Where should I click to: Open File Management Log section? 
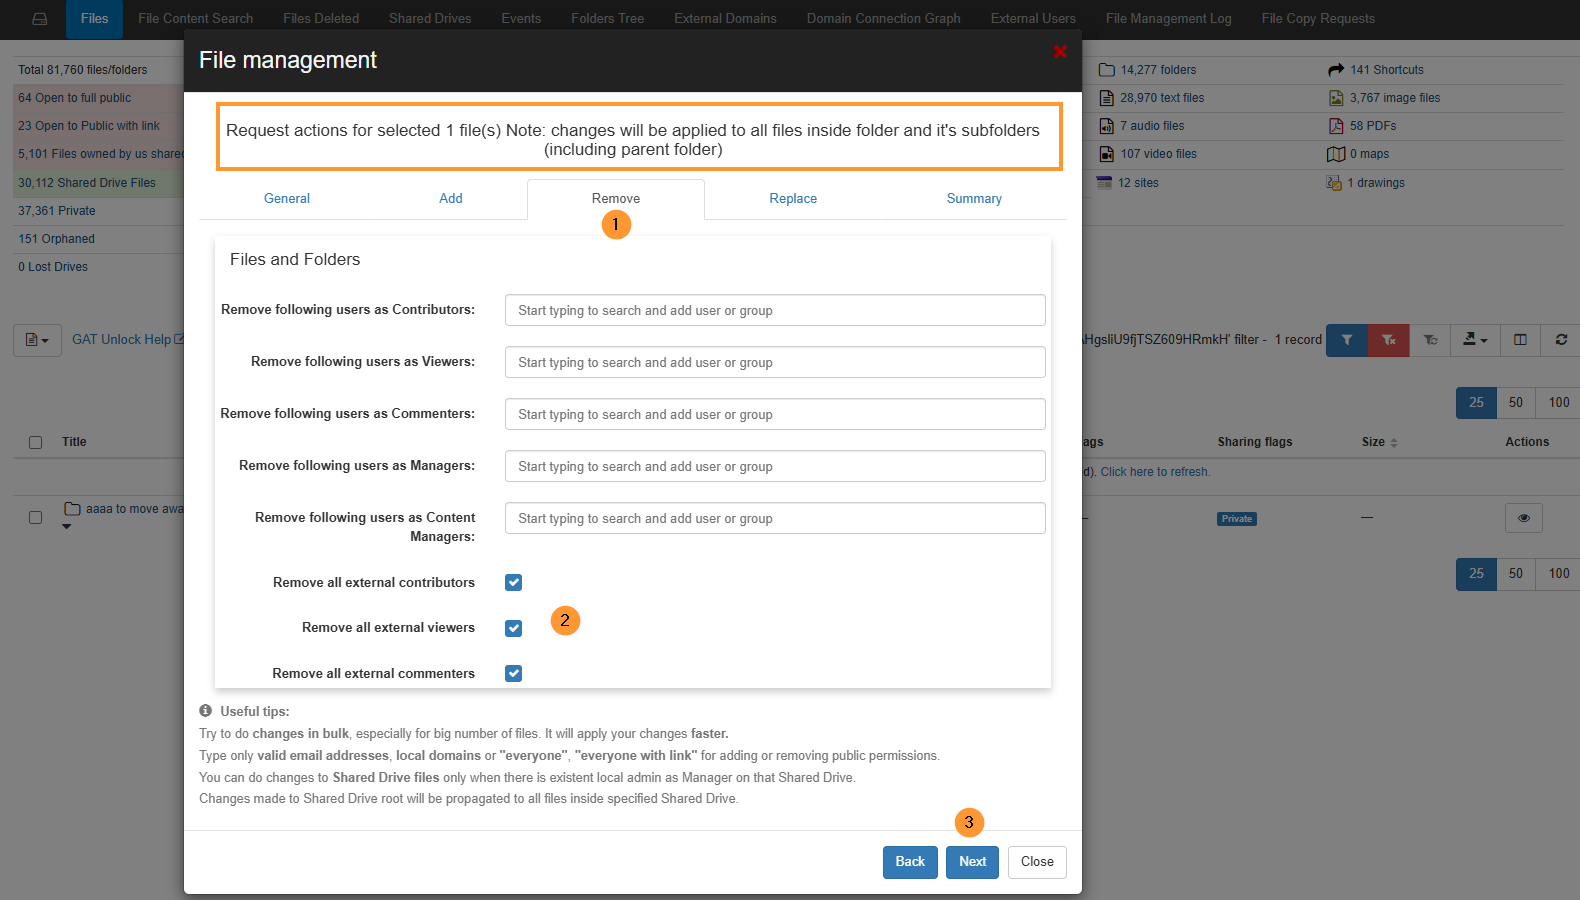click(x=1169, y=19)
